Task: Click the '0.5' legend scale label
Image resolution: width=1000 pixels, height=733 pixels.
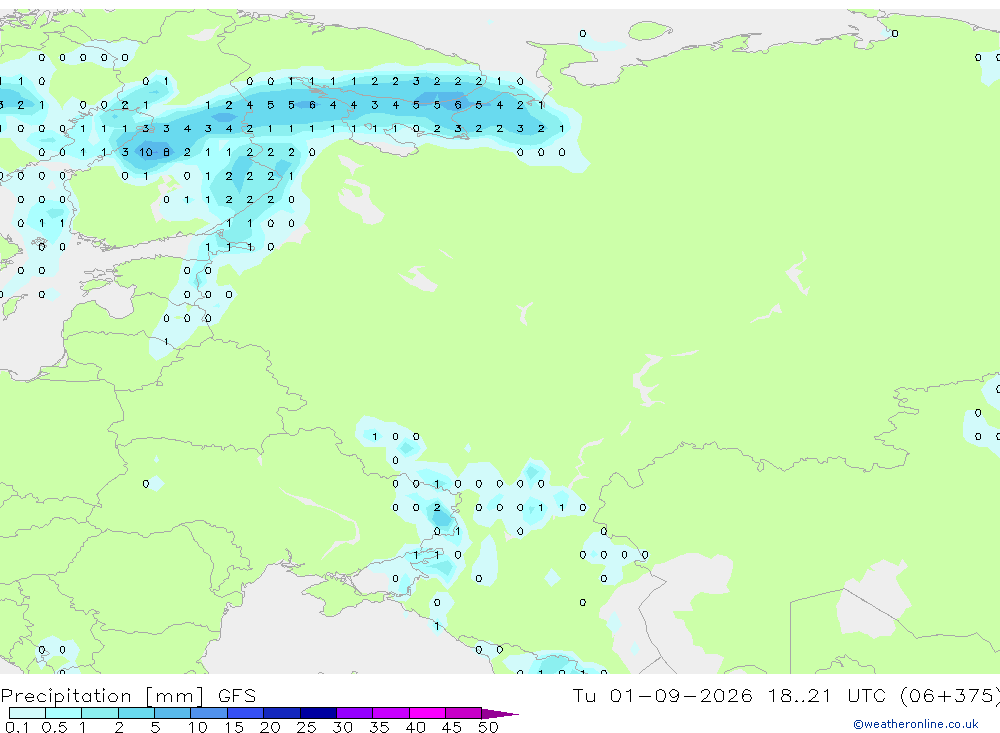Action: pos(54,727)
